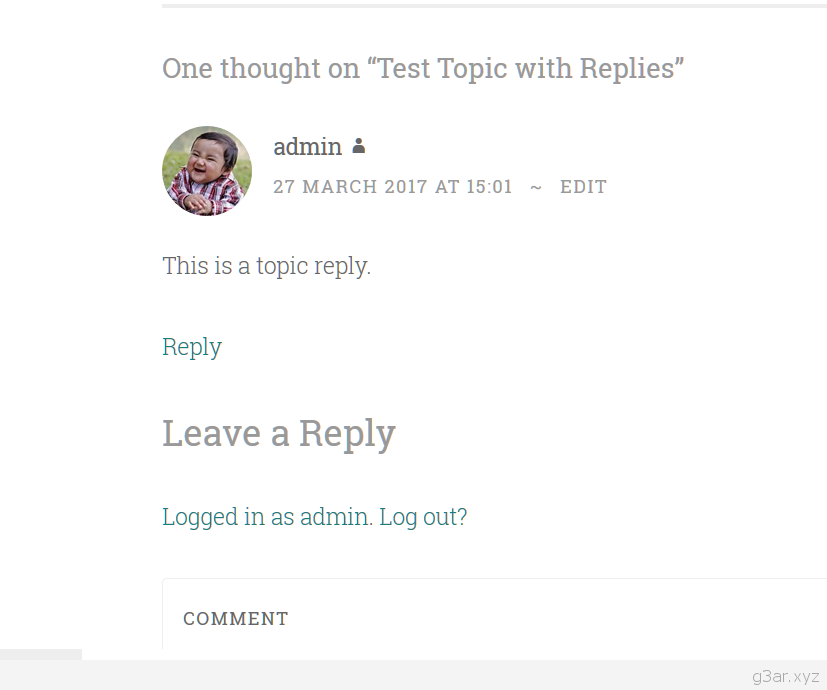Focus the Comment text box
Screen dimensions: 827x690
point(495,614)
